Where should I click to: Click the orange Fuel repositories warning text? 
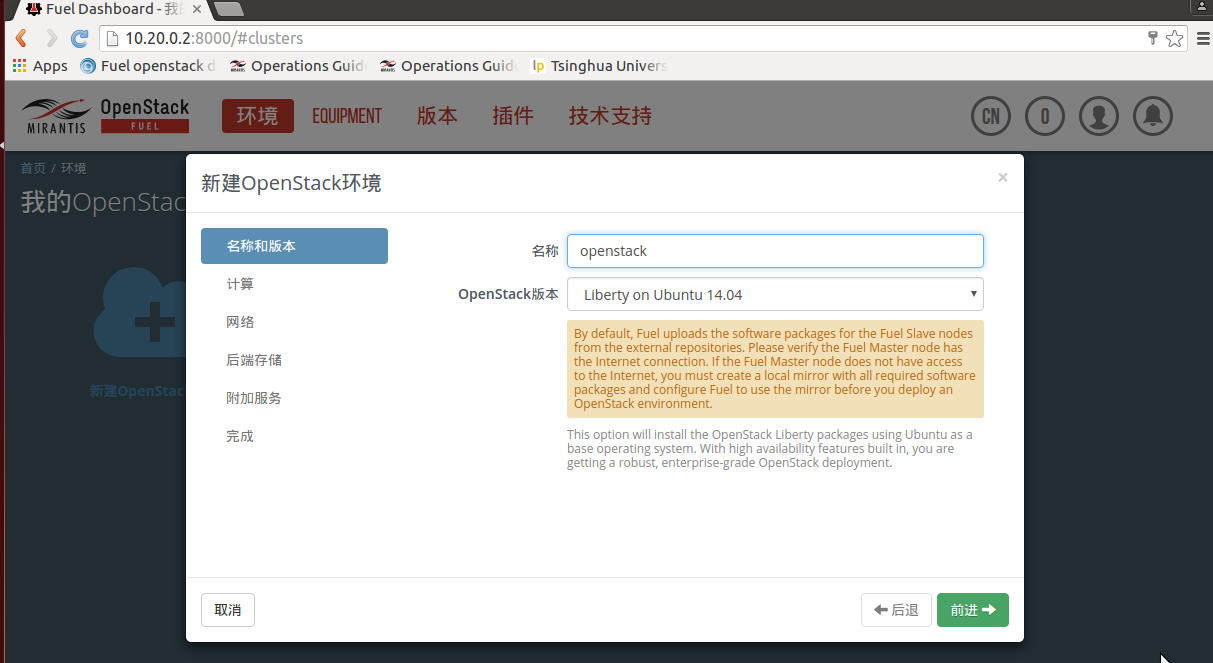[x=775, y=369]
